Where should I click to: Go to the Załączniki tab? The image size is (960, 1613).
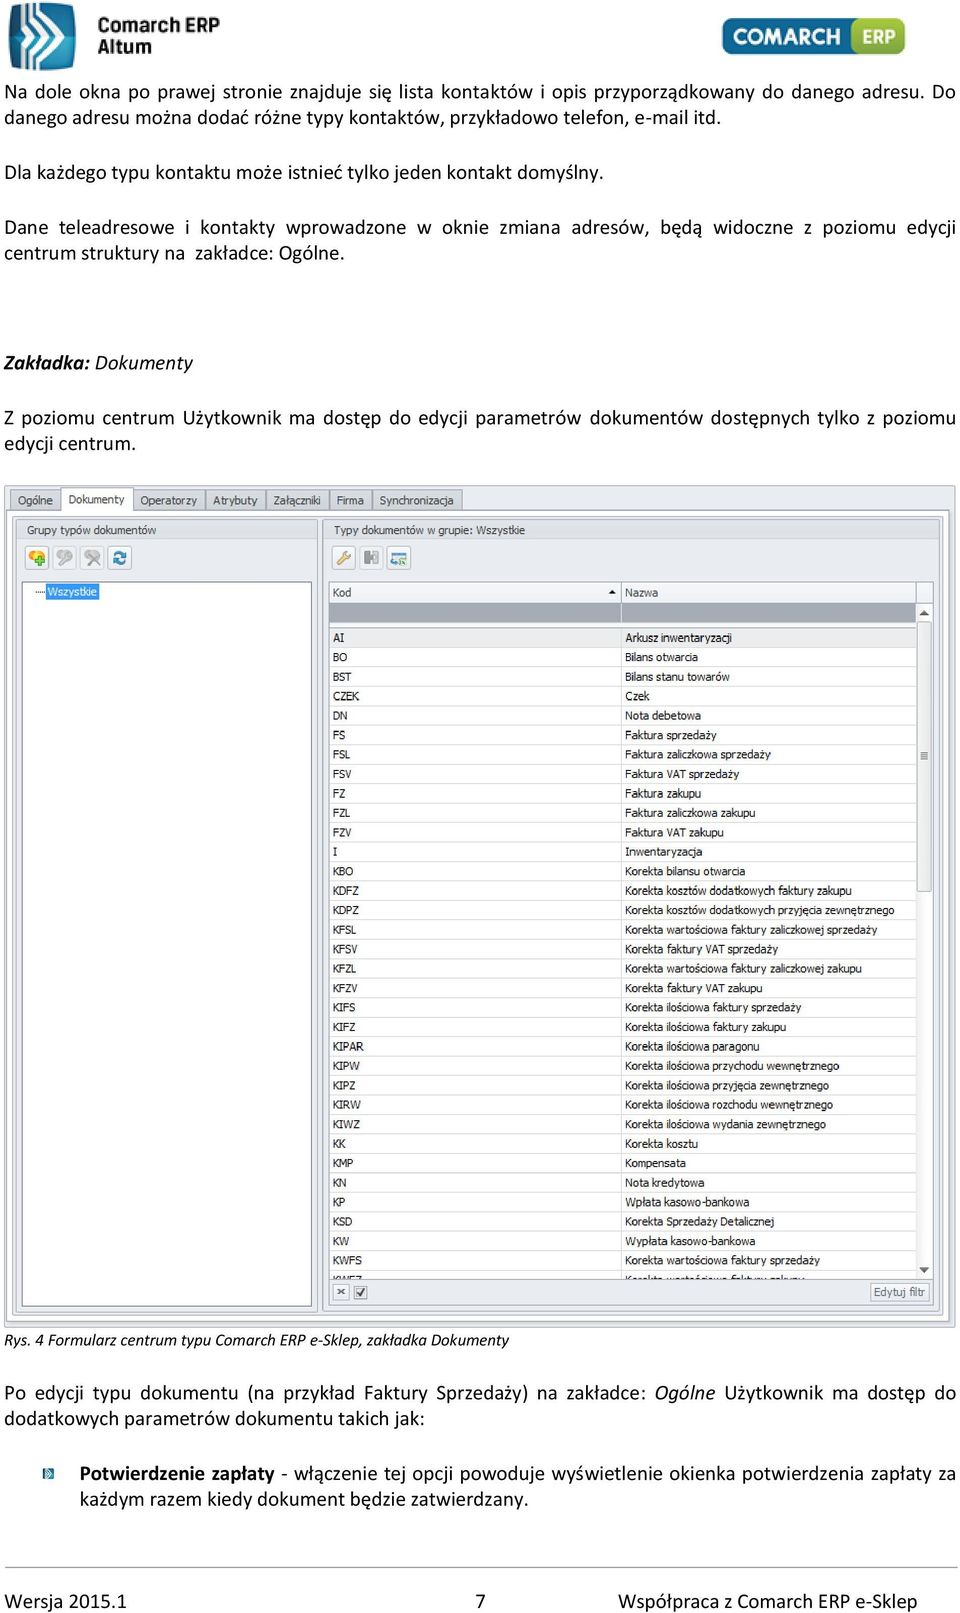[297, 500]
